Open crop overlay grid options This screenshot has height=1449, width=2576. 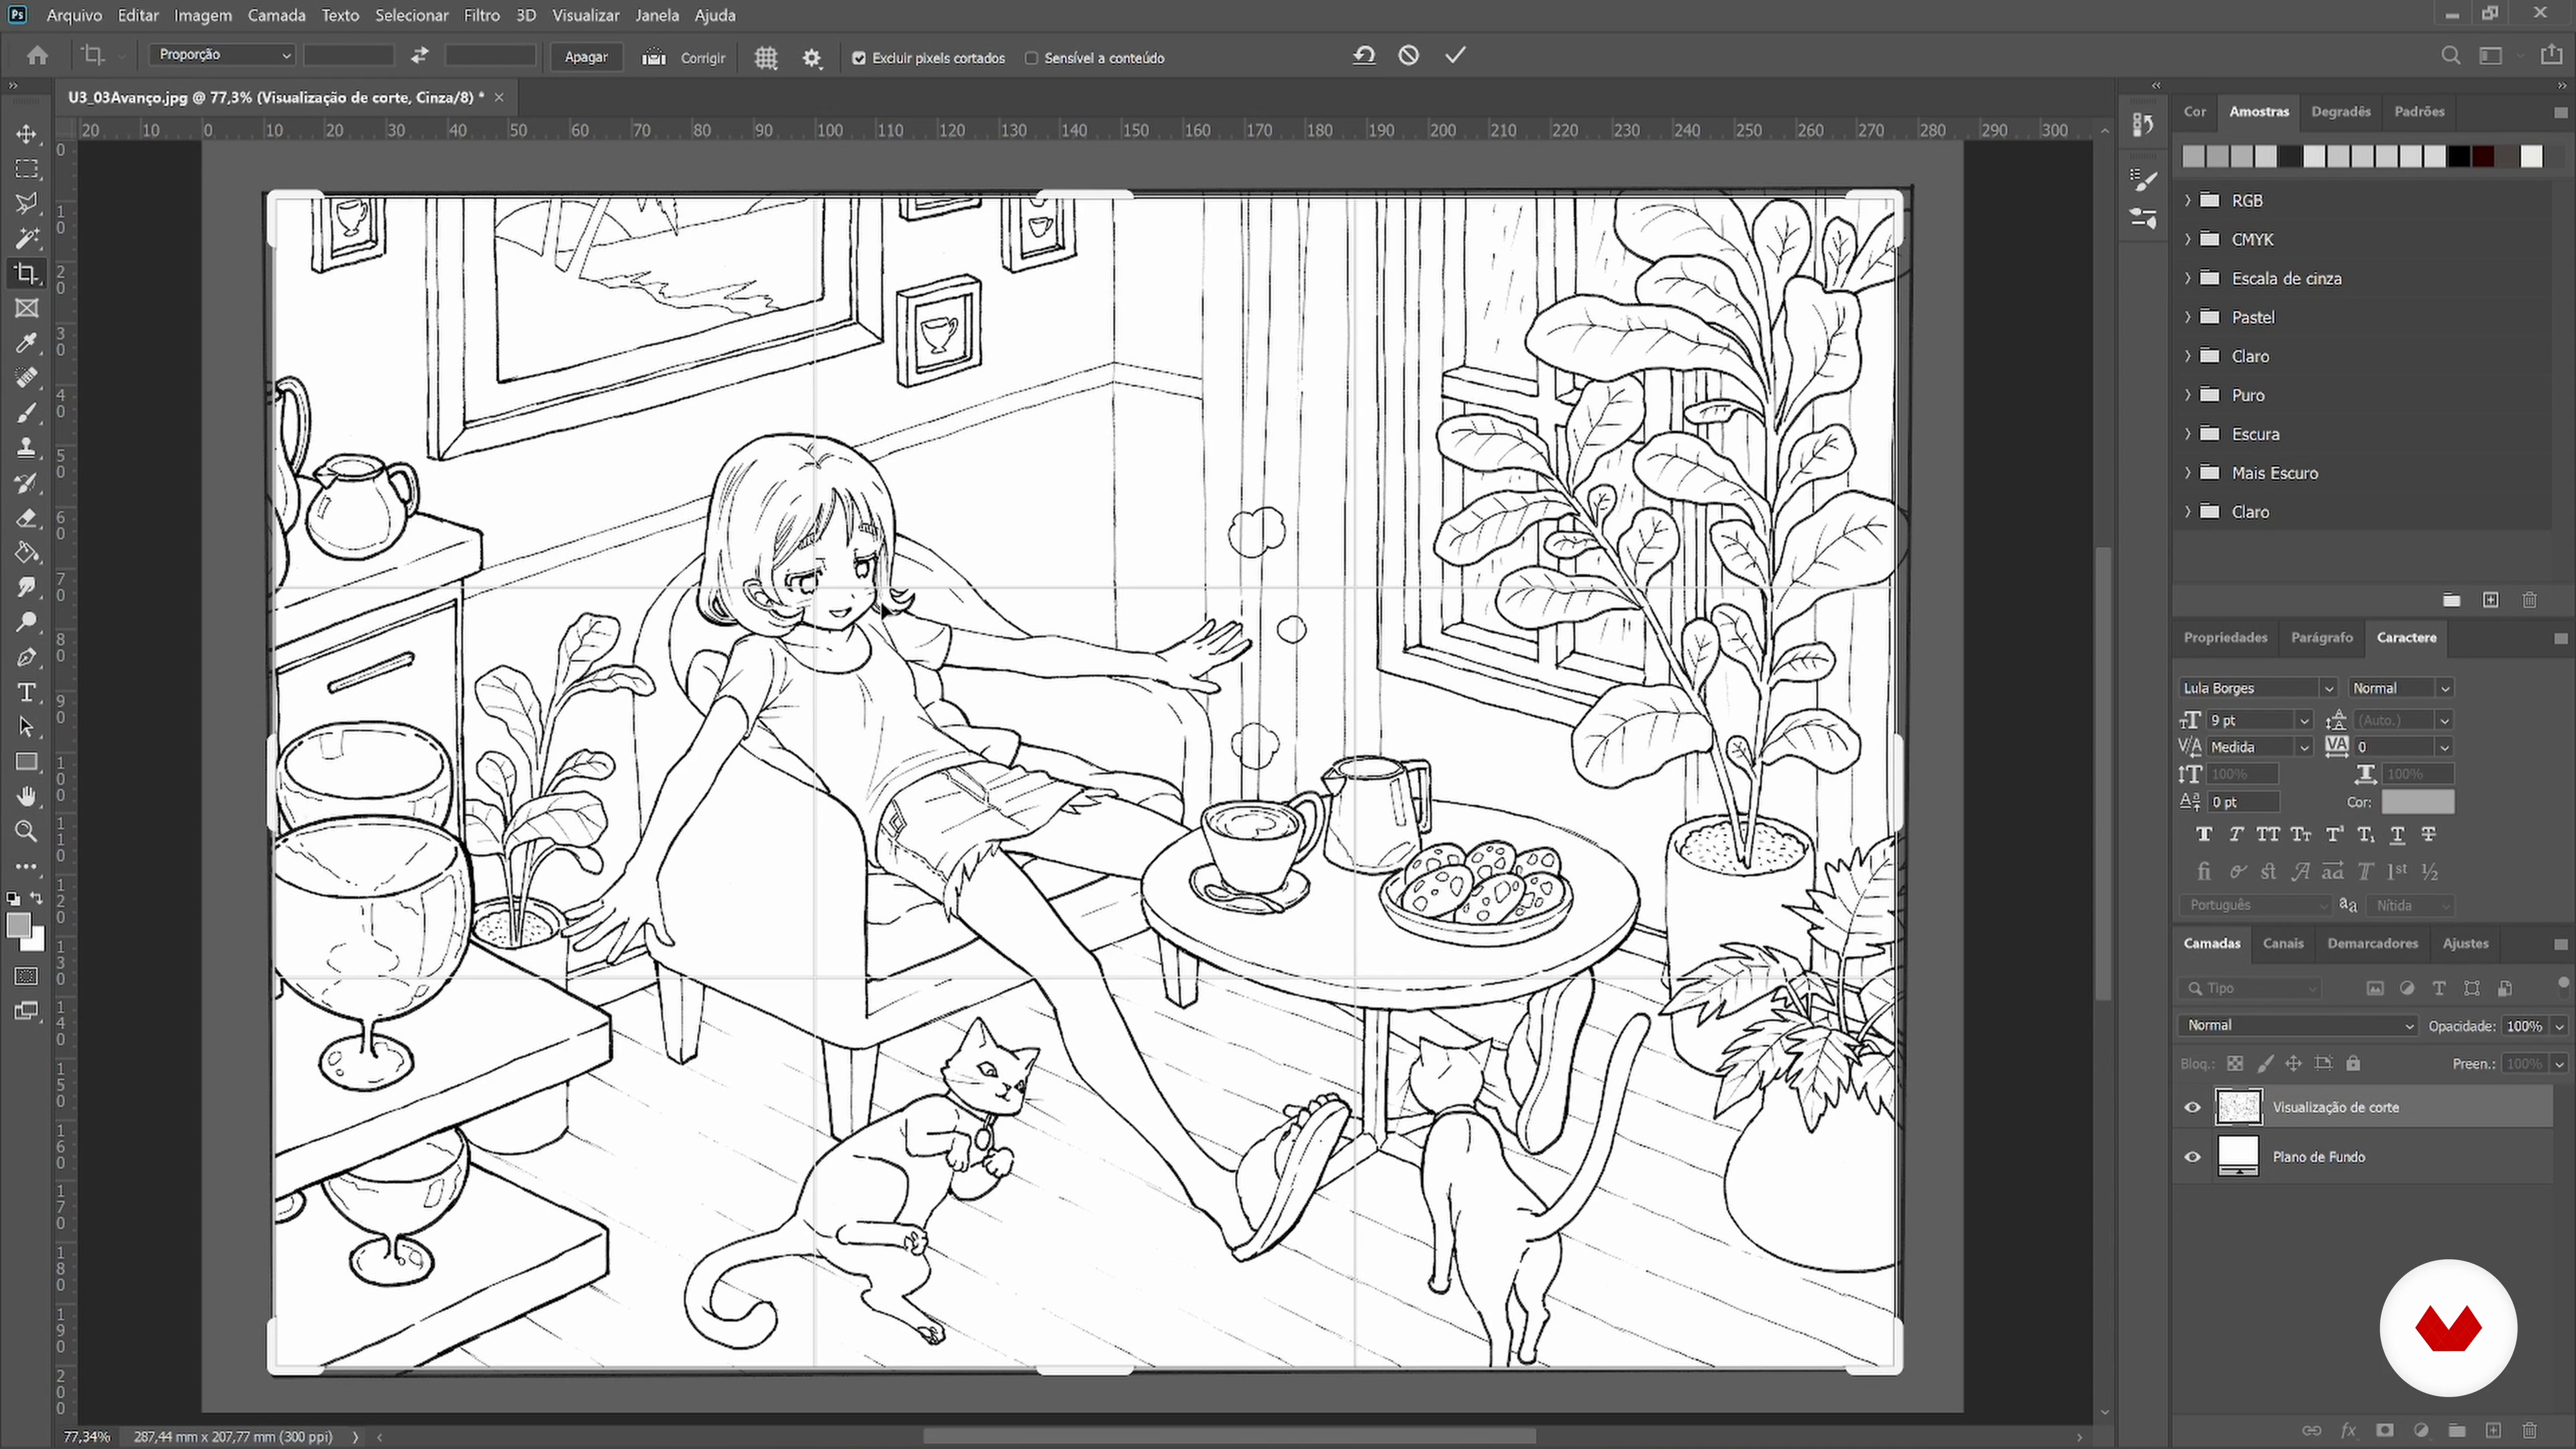click(766, 58)
